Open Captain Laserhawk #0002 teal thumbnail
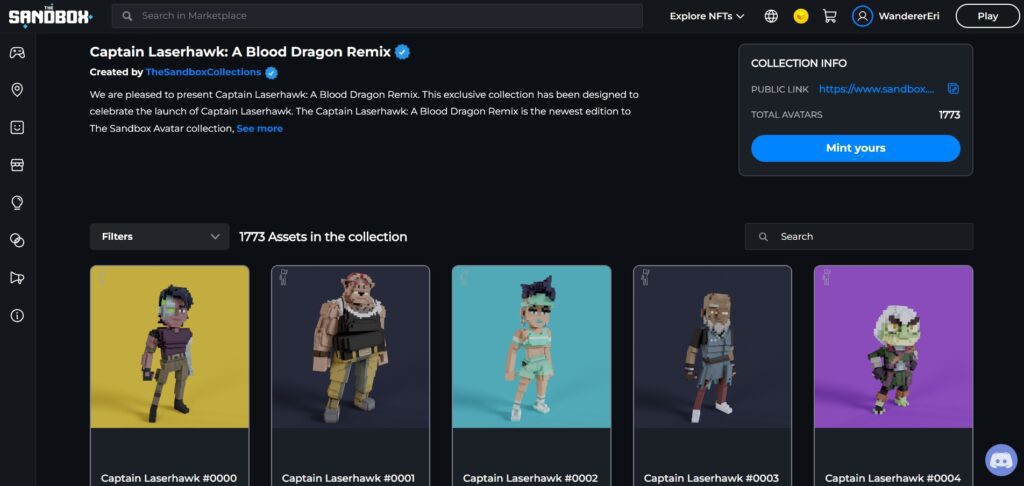This screenshot has width=1024, height=486. 532,347
